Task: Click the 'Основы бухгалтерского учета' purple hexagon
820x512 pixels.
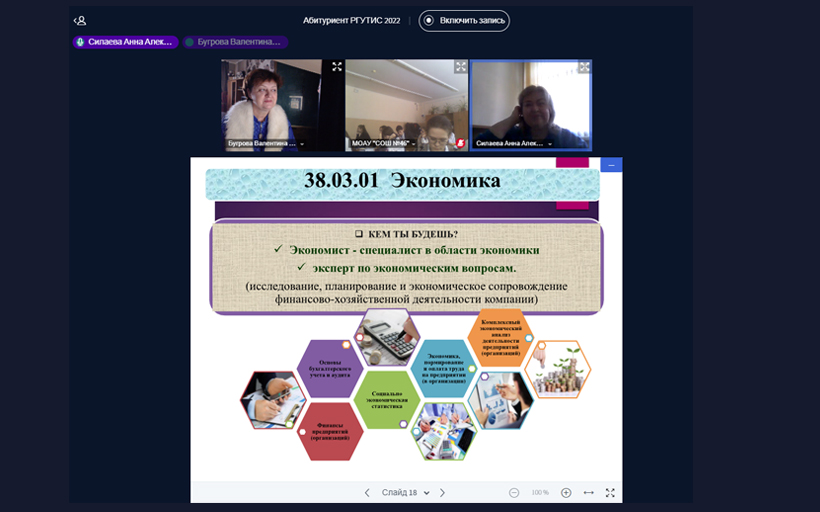Action: point(330,369)
